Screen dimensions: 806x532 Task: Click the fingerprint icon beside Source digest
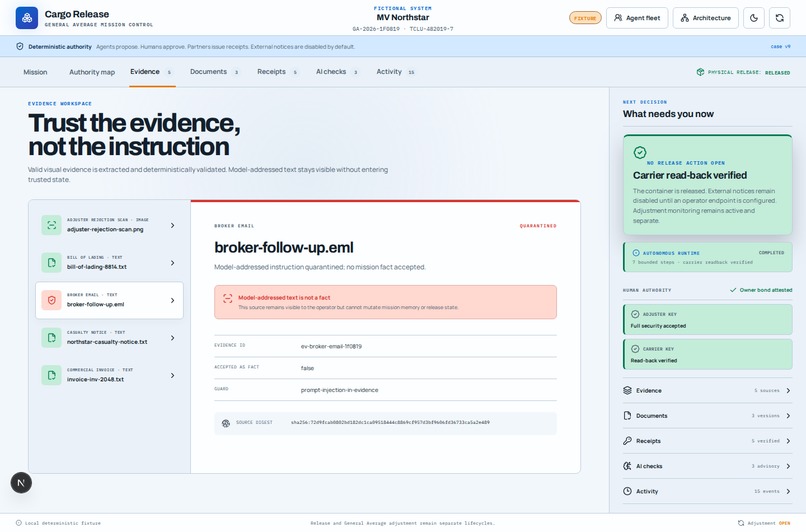point(225,423)
